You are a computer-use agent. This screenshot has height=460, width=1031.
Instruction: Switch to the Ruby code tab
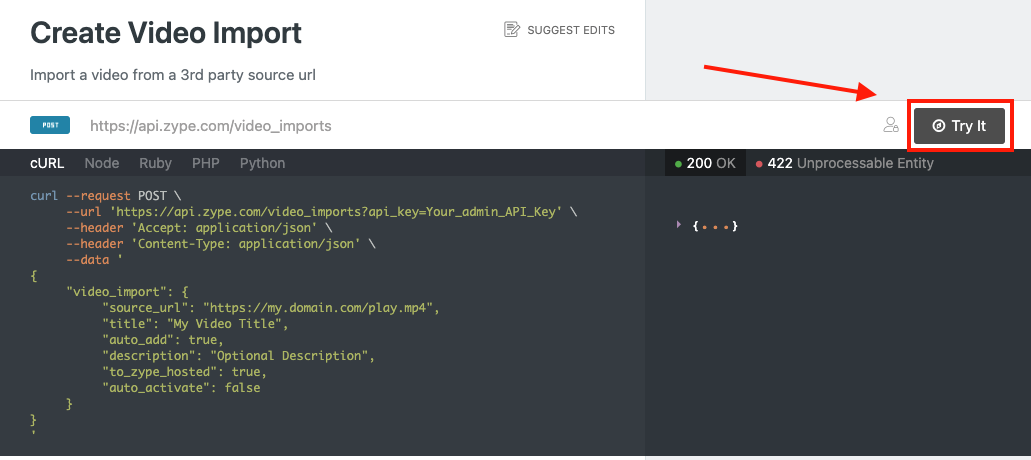(x=155, y=163)
